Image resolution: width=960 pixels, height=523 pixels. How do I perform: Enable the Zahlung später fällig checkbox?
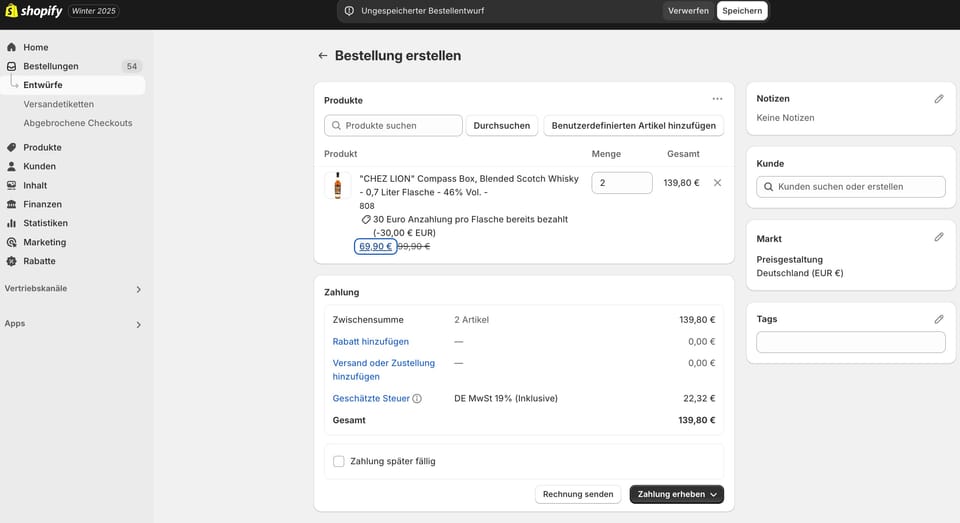339,461
